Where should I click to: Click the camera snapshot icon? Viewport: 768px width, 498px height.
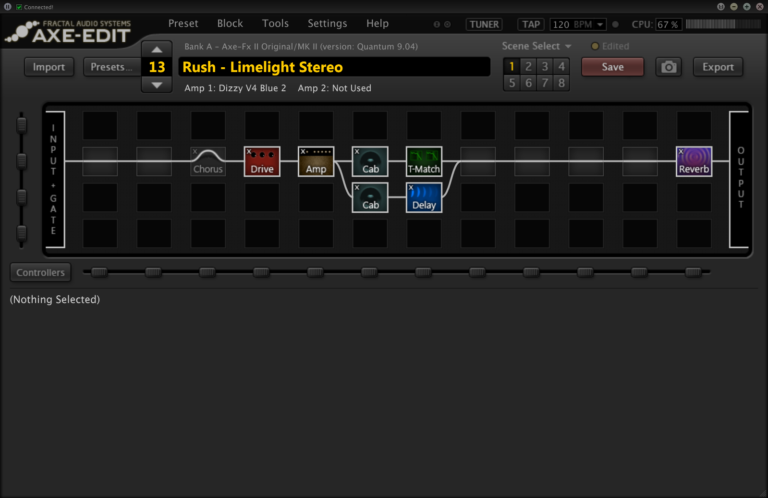pos(669,67)
